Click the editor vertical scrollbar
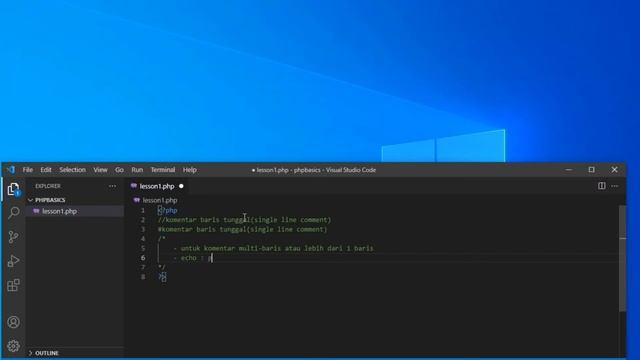The height and width of the screenshot is (360, 640). coord(622,258)
